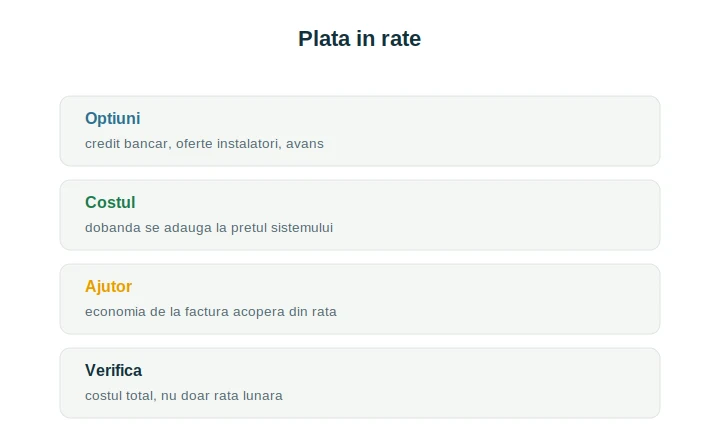Click the text "costul total, nu doar rata lunara"
The height and width of the screenshot is (440, 720).
pyautogui.click(x=184, y=396)
